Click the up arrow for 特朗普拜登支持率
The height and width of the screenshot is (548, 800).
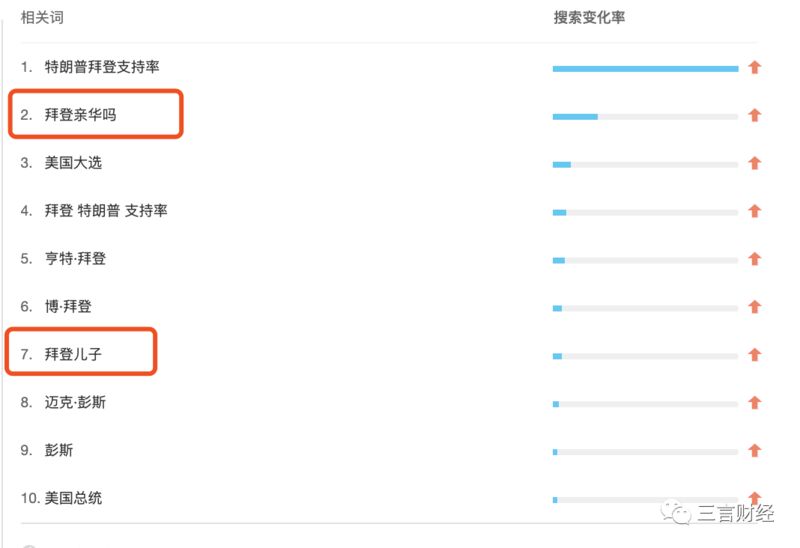(x=755, y=67)
